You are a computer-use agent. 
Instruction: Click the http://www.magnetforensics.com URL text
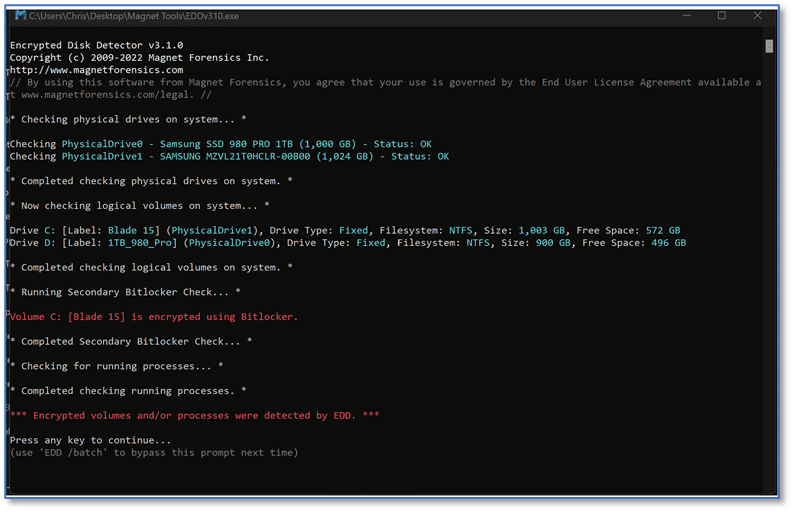click(x=97, y=70)
